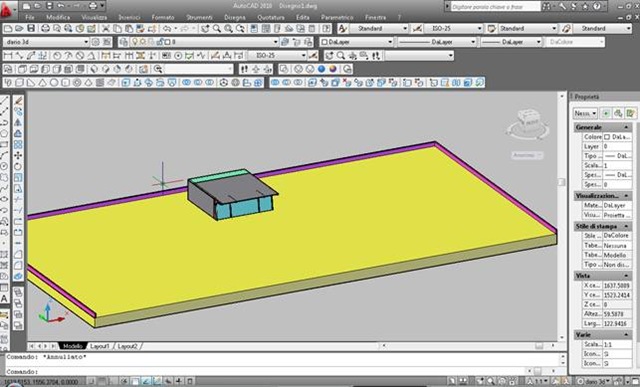Click the Text Style icon beside Standard dropdown
This screenshot has height=387, width=640.
pos(342,29)
